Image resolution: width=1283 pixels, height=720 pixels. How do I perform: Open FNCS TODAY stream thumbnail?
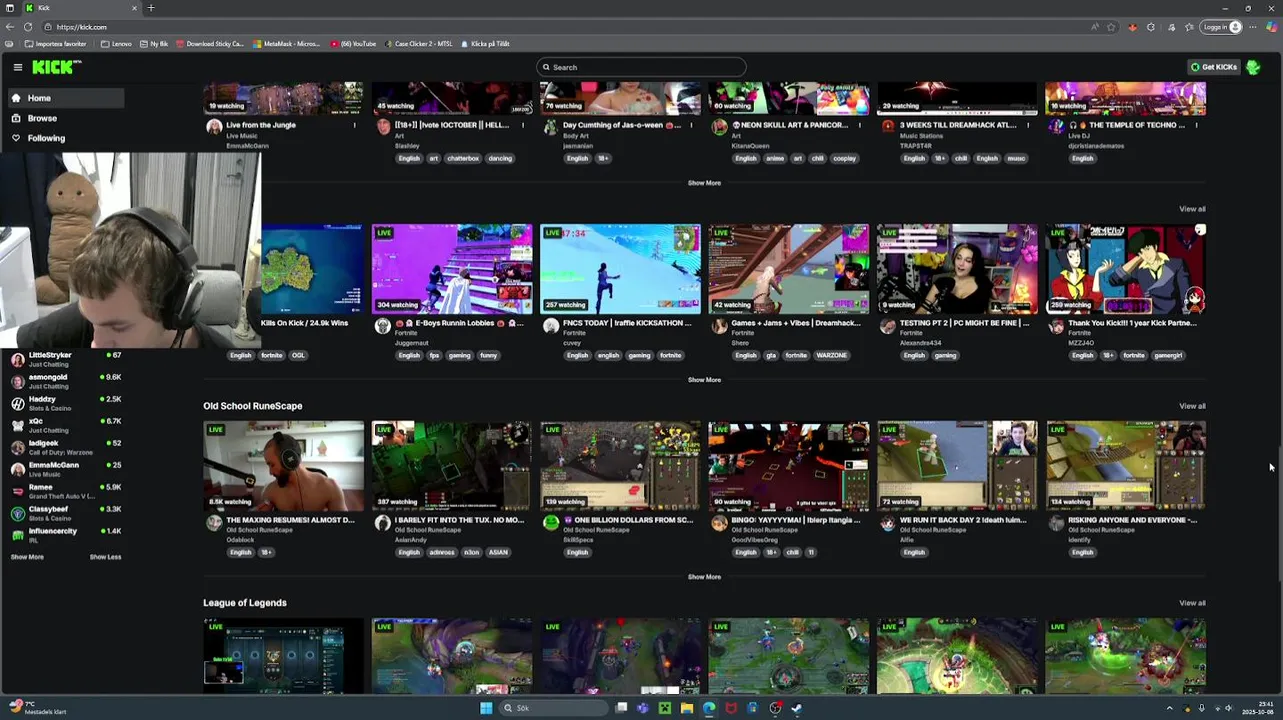point(620,269)
